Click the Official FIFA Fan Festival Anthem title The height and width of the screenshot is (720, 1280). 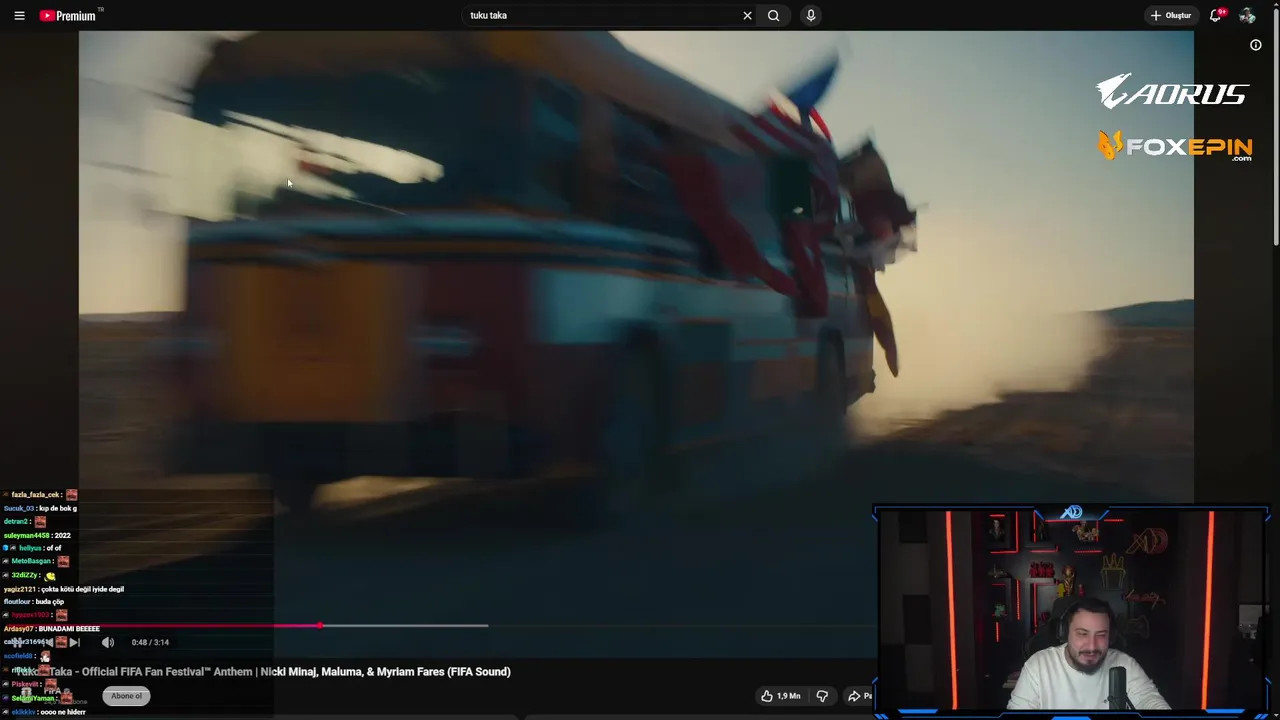pos(265,672)
